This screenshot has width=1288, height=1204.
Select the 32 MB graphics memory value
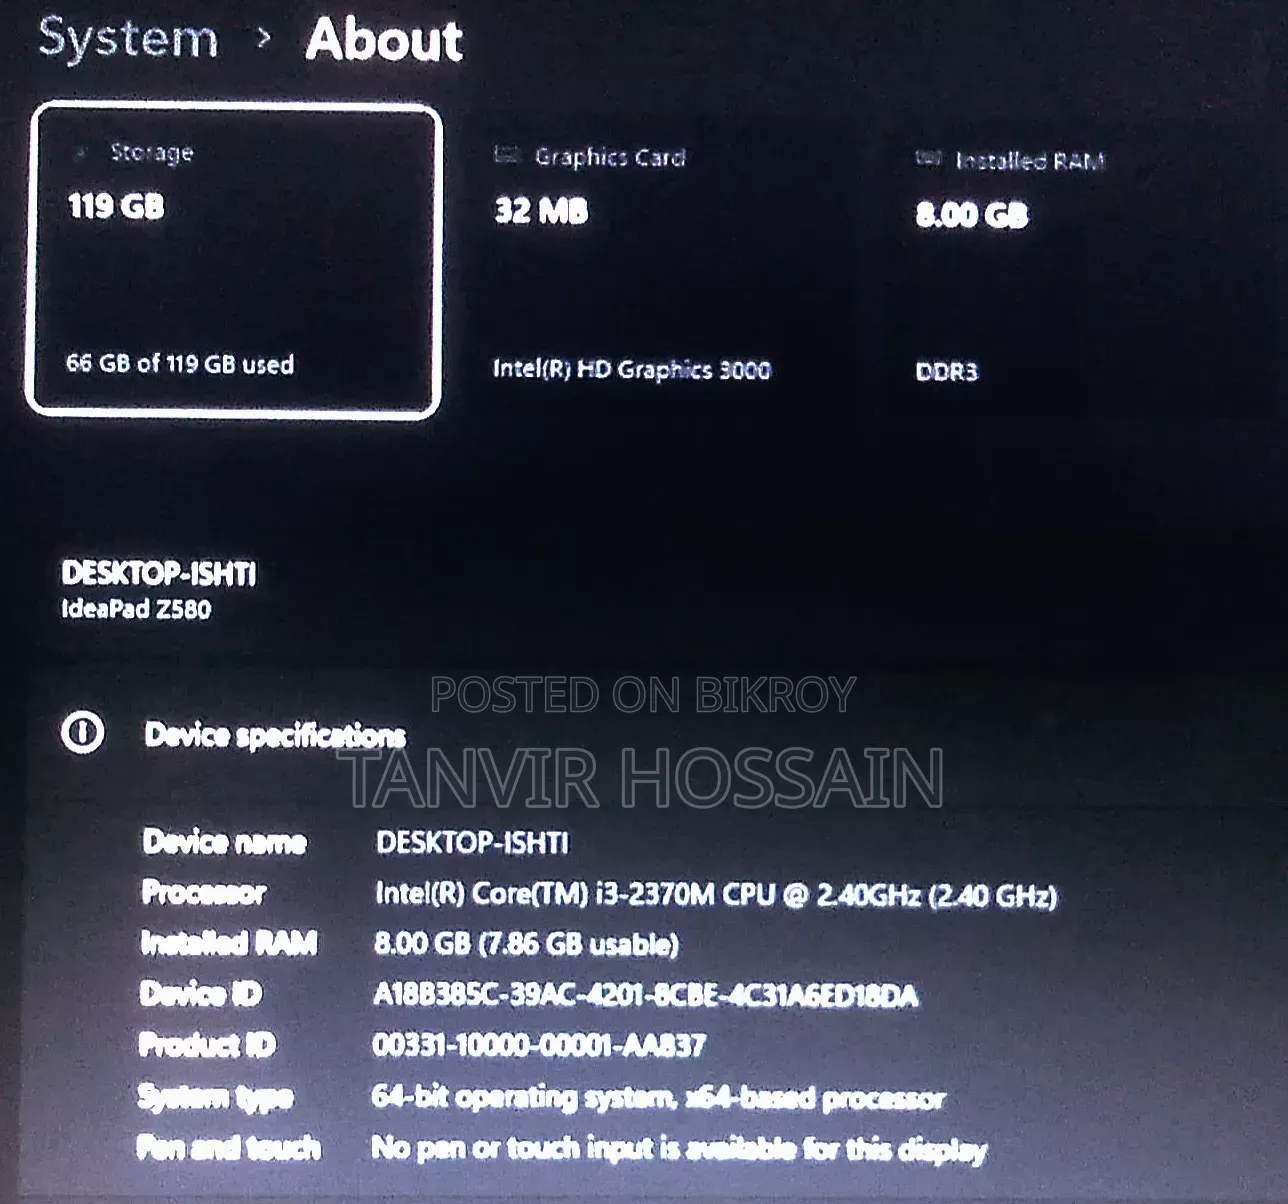(x=541, y=211)
